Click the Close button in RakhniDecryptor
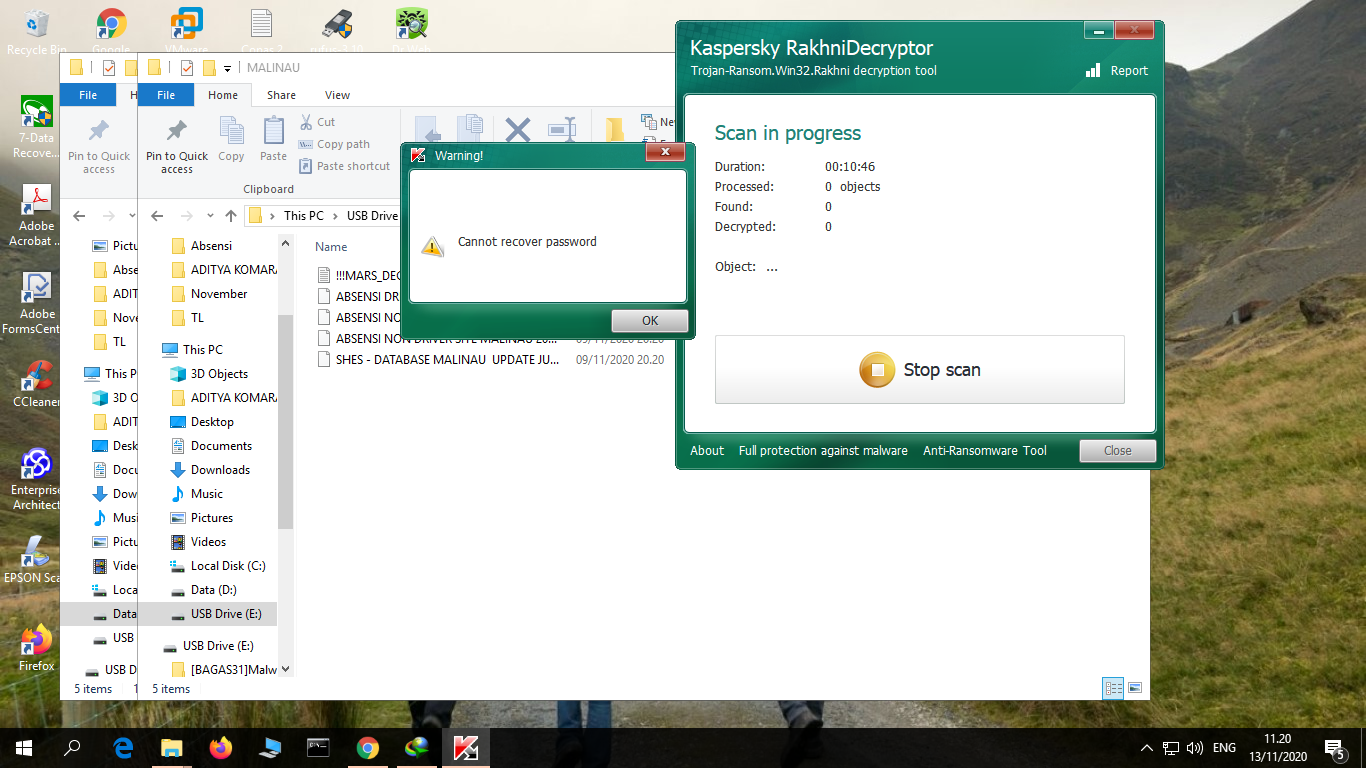Viewport: 1366px width, 768px height. coord(1118,451)
